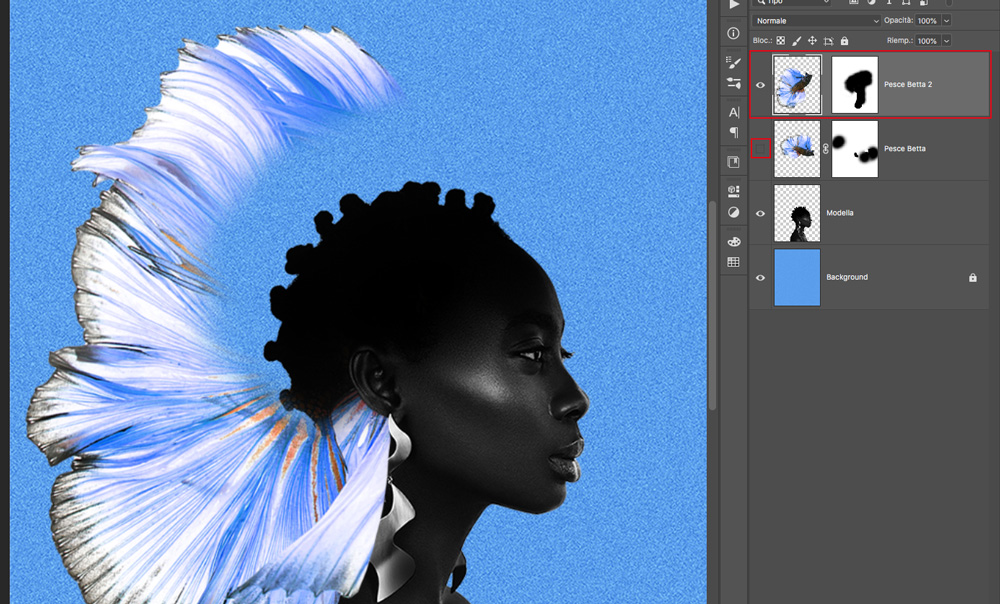Open the Character panel icon

[734, 112]
